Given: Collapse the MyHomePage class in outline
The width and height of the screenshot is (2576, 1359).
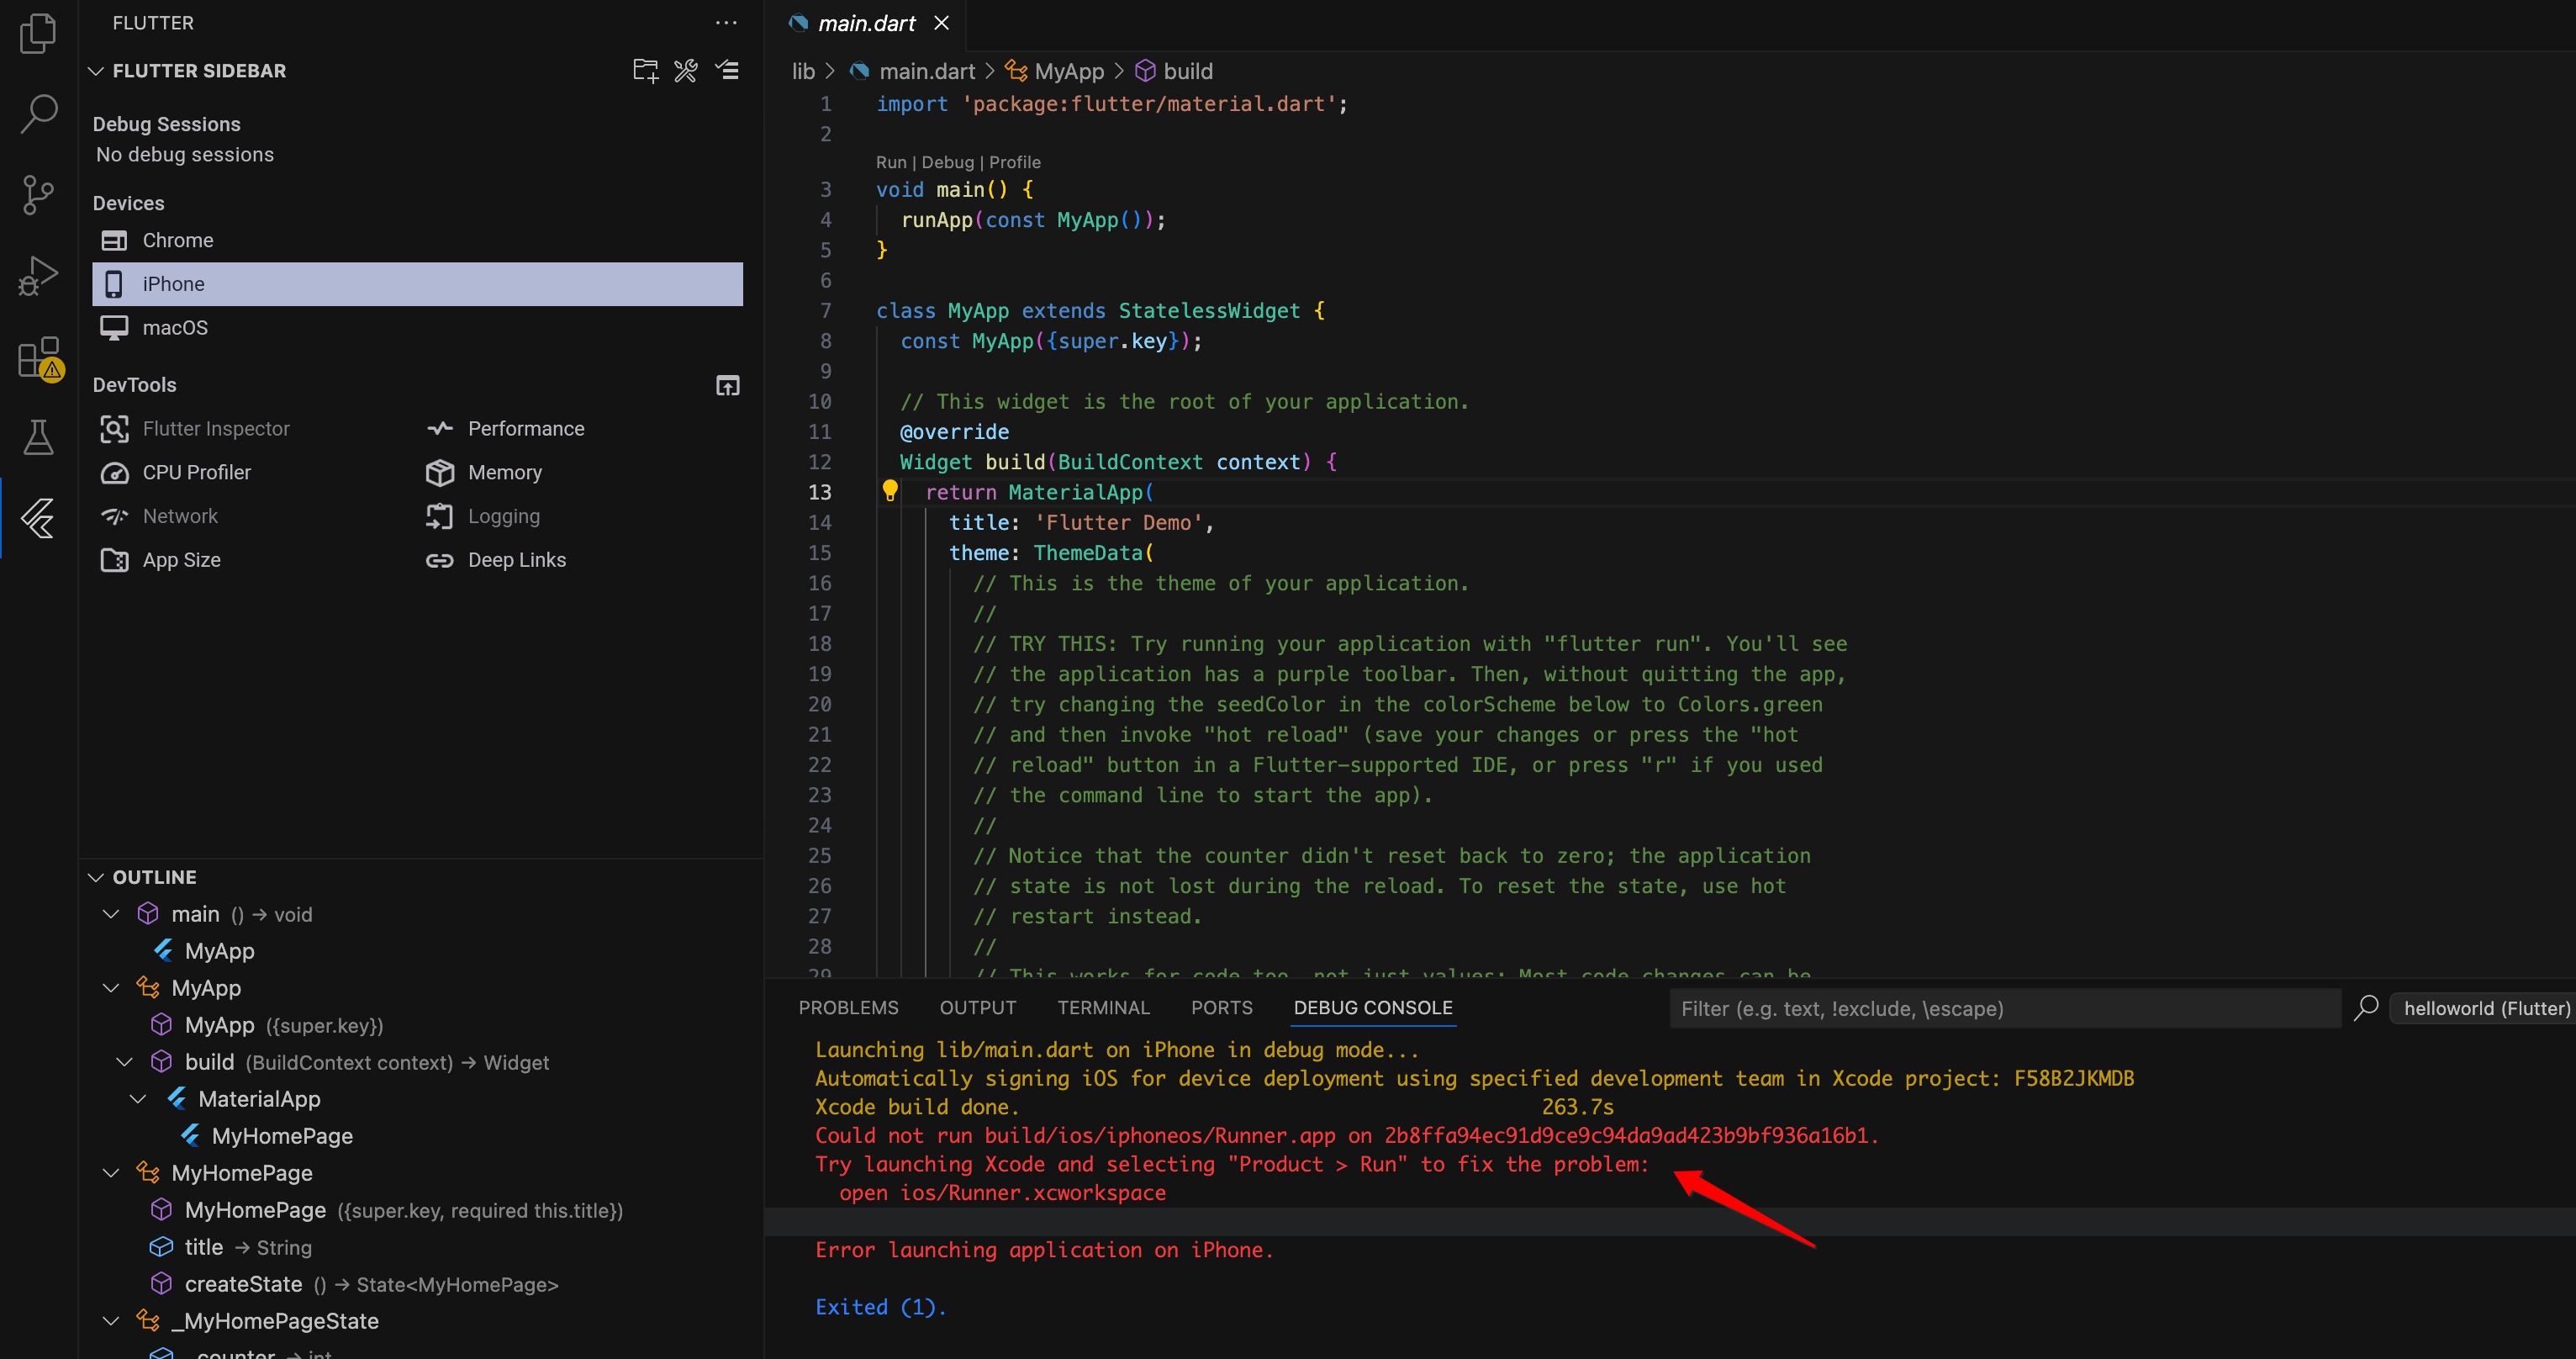Looking at the screenshot, I should click(x=111, y=1173).
